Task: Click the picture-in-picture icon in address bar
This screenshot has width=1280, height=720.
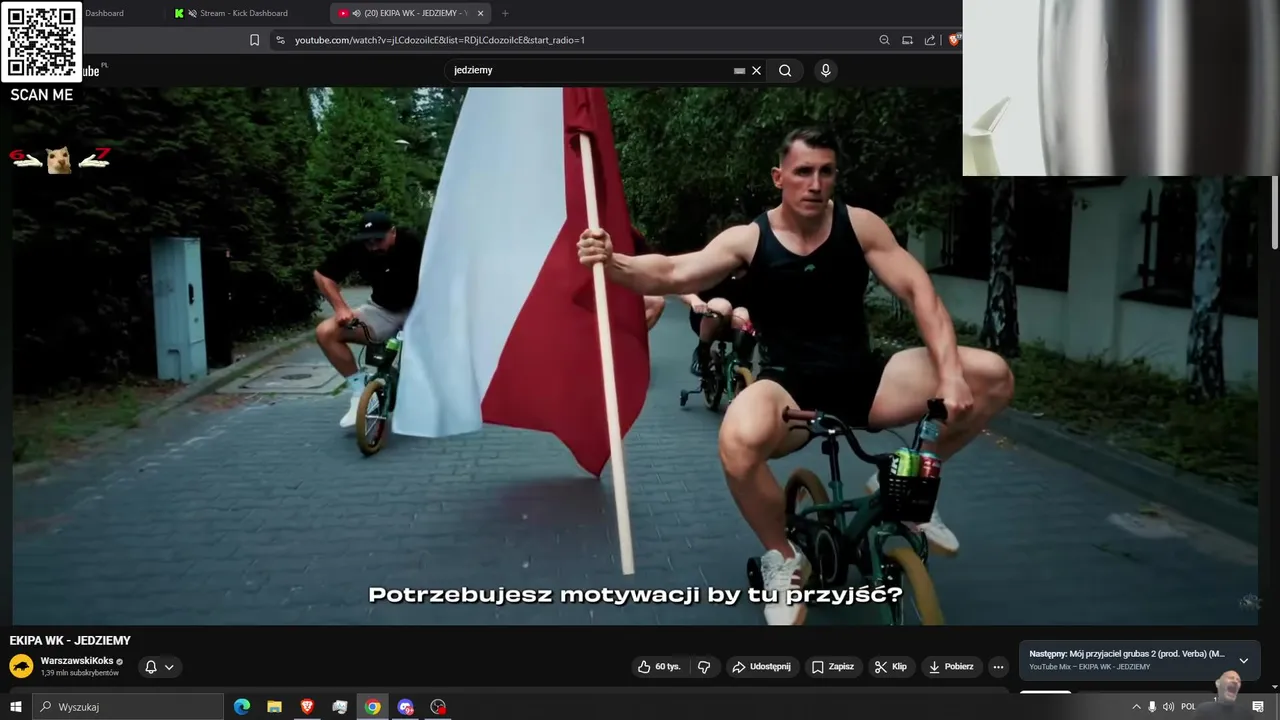Action: pyautogui.click(x=907, y=40)
